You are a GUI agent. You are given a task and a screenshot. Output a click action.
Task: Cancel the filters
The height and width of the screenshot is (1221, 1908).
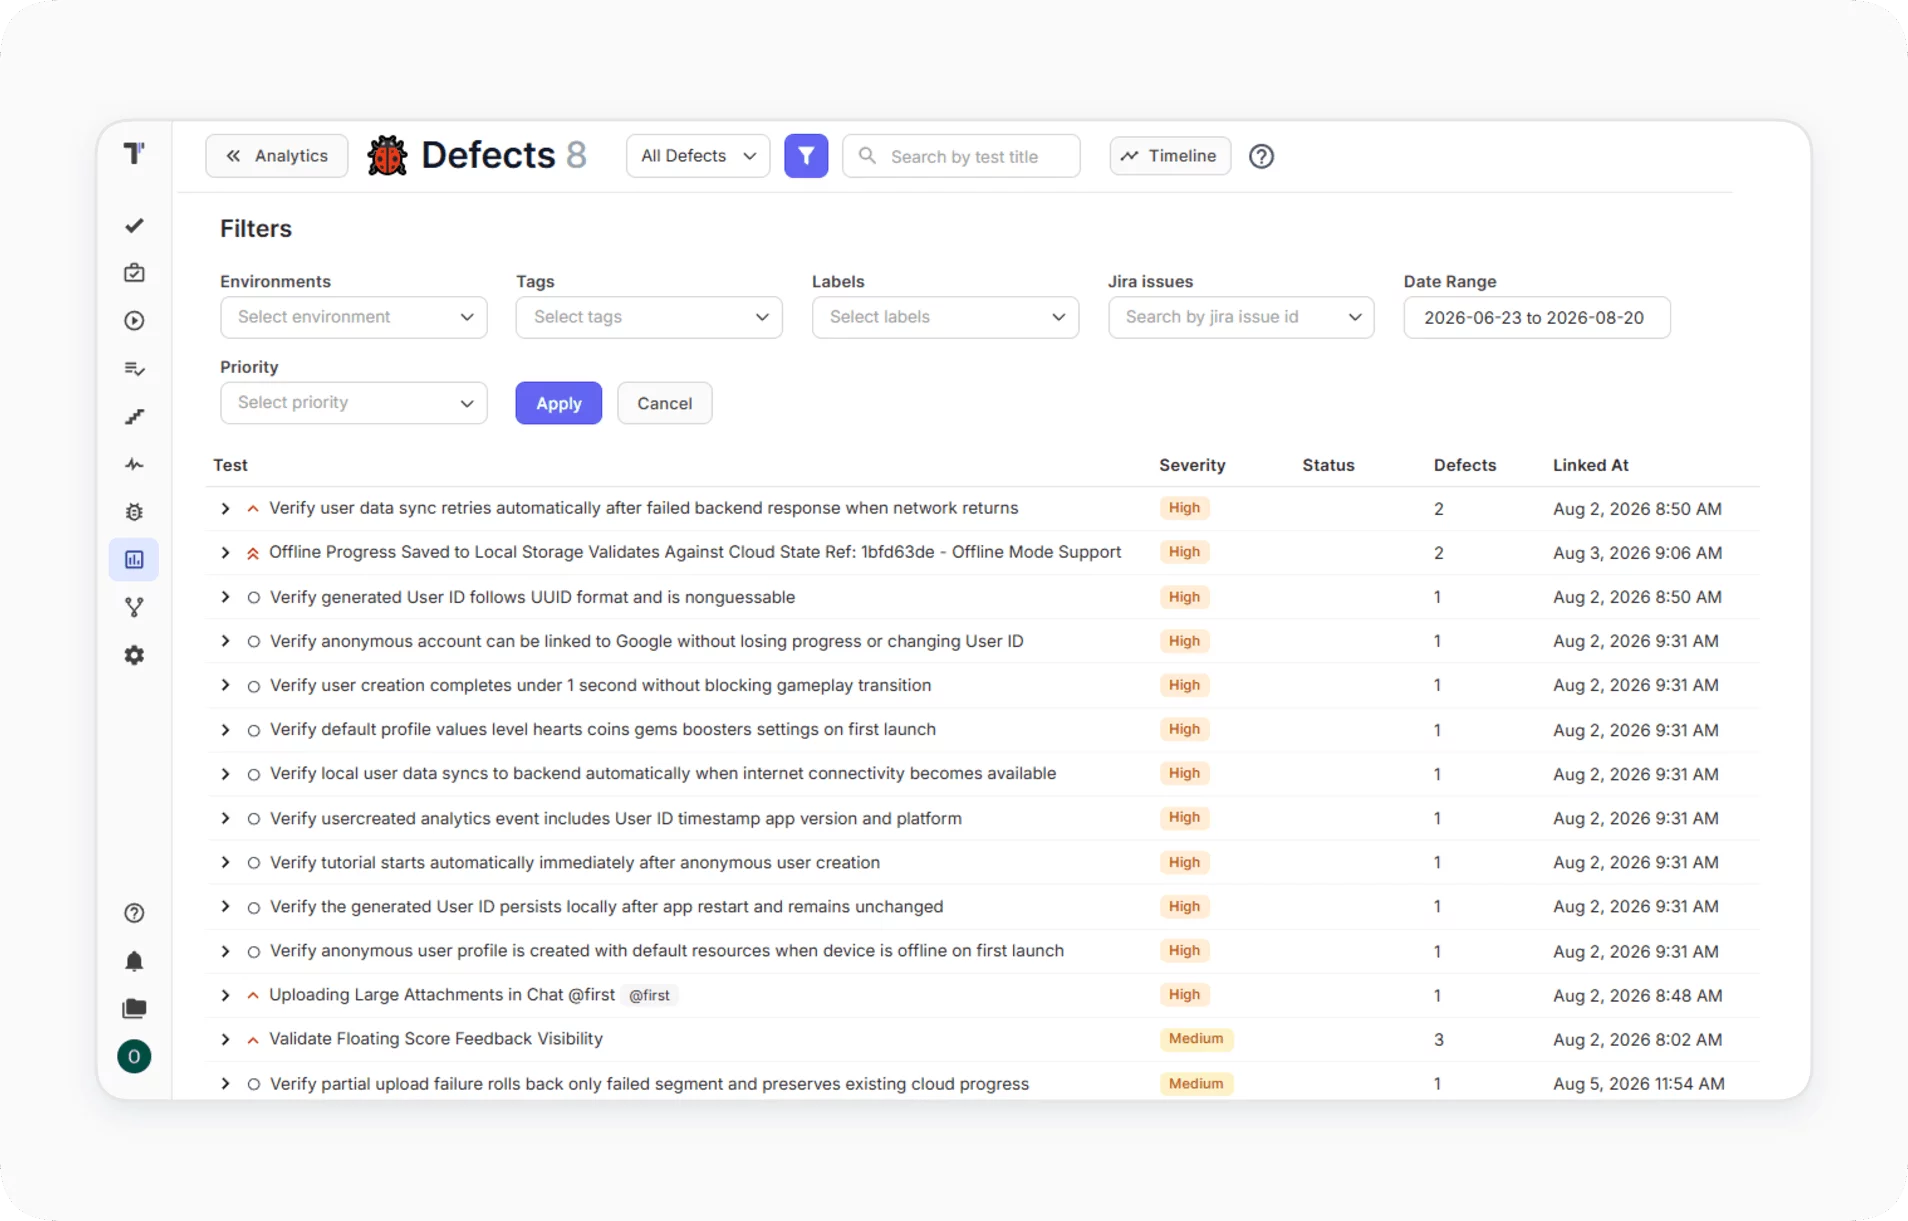click(664, 403)
